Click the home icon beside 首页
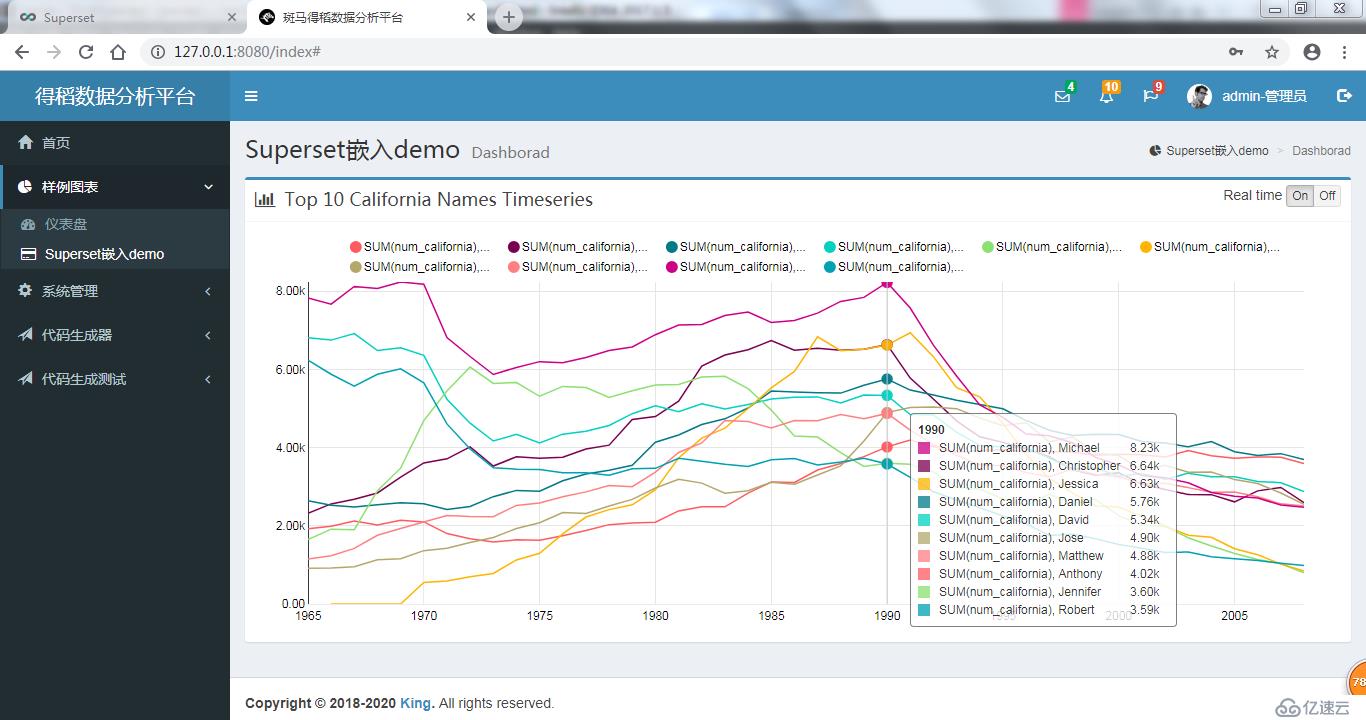This screenshot has width=1366, height=720. 26,143
